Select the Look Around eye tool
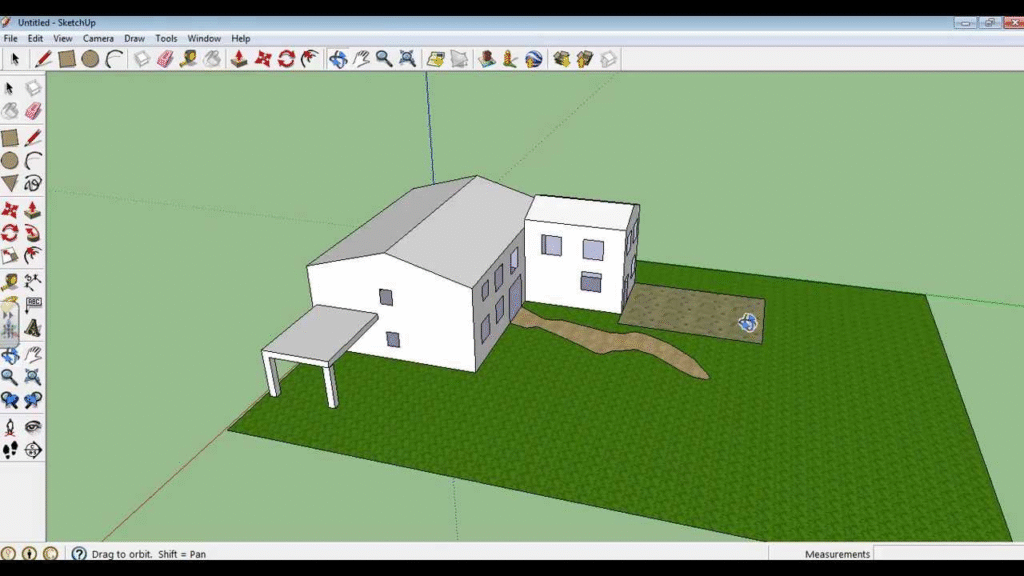Screen dimensions: 1024x576 (x=33, y=426)
